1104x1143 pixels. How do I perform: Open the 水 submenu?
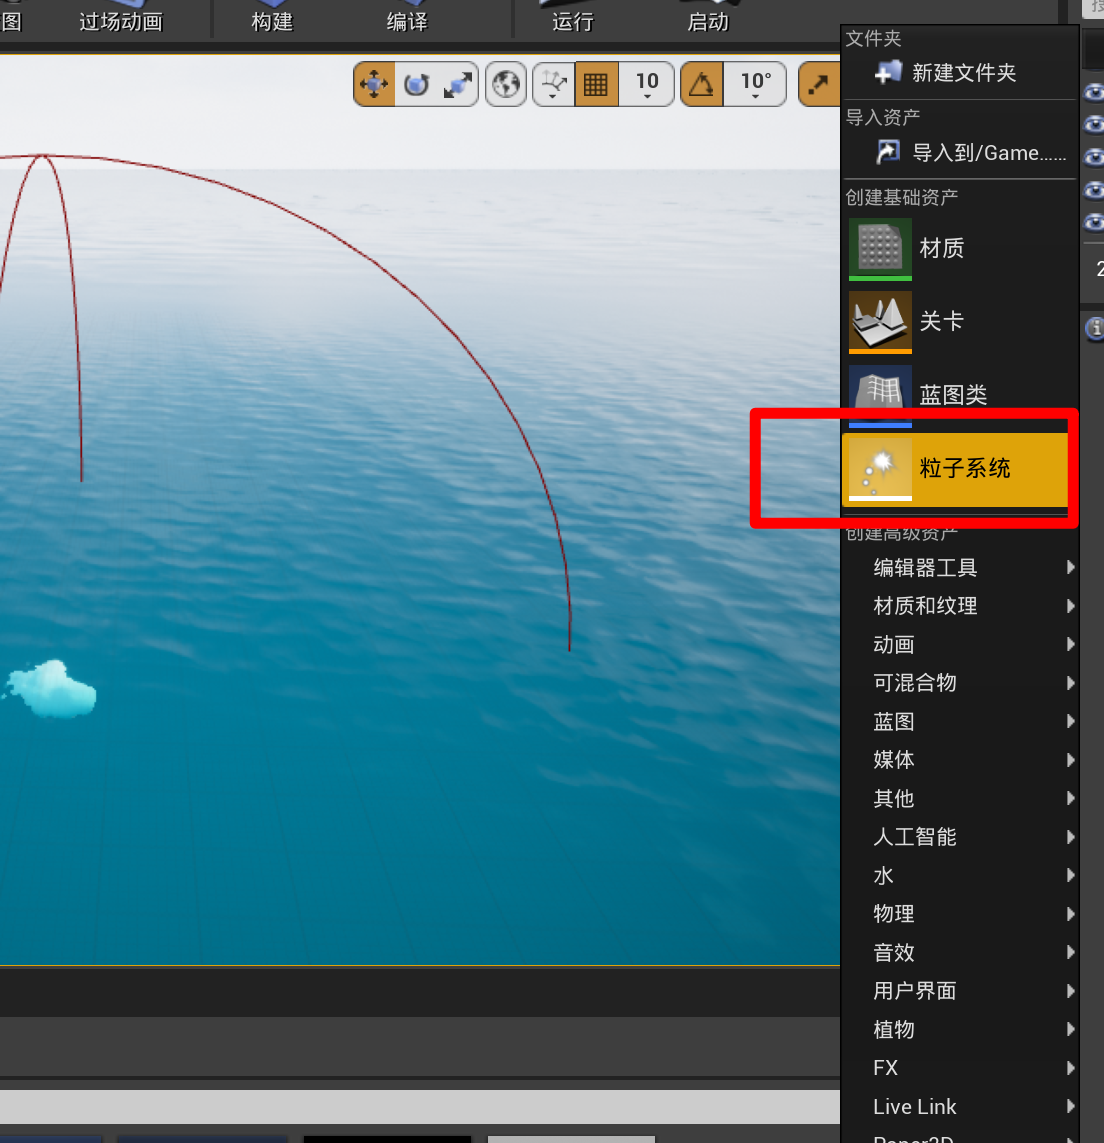click(x=960, y=875)
